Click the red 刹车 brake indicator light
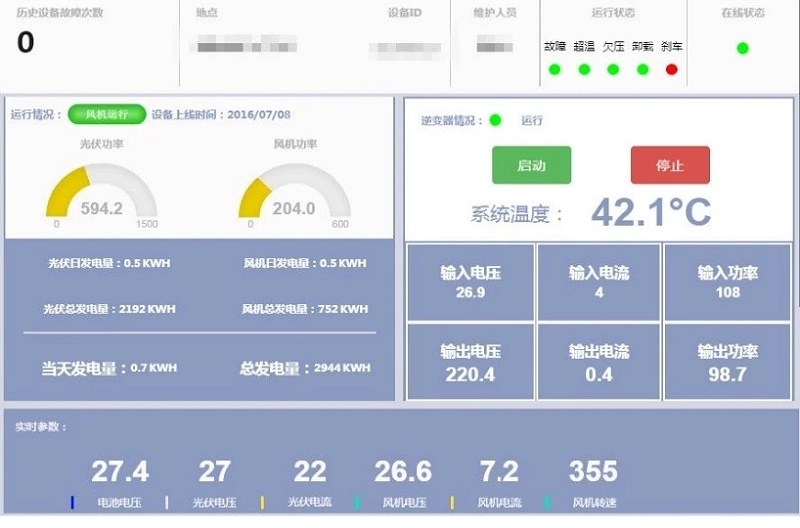The image size is (800, 528). coord(672,69)
